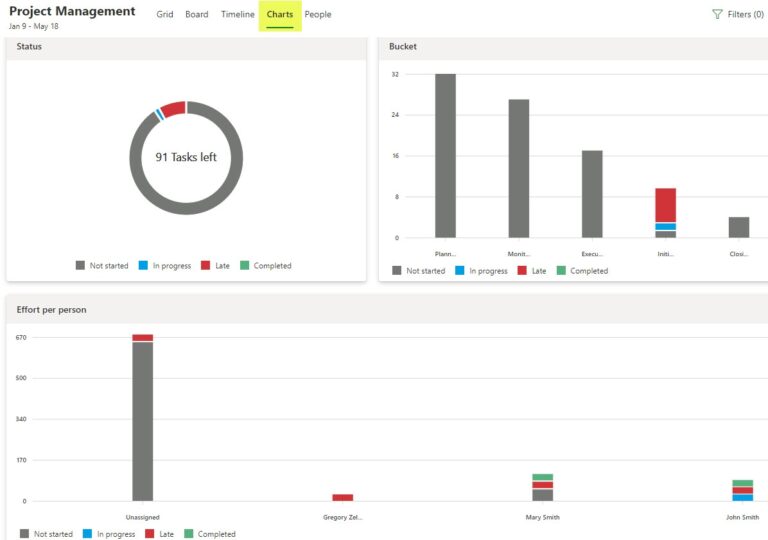Click the John Smith axis label
The width and height of the screenshot is (768, 540).
(x=743, y=517)
